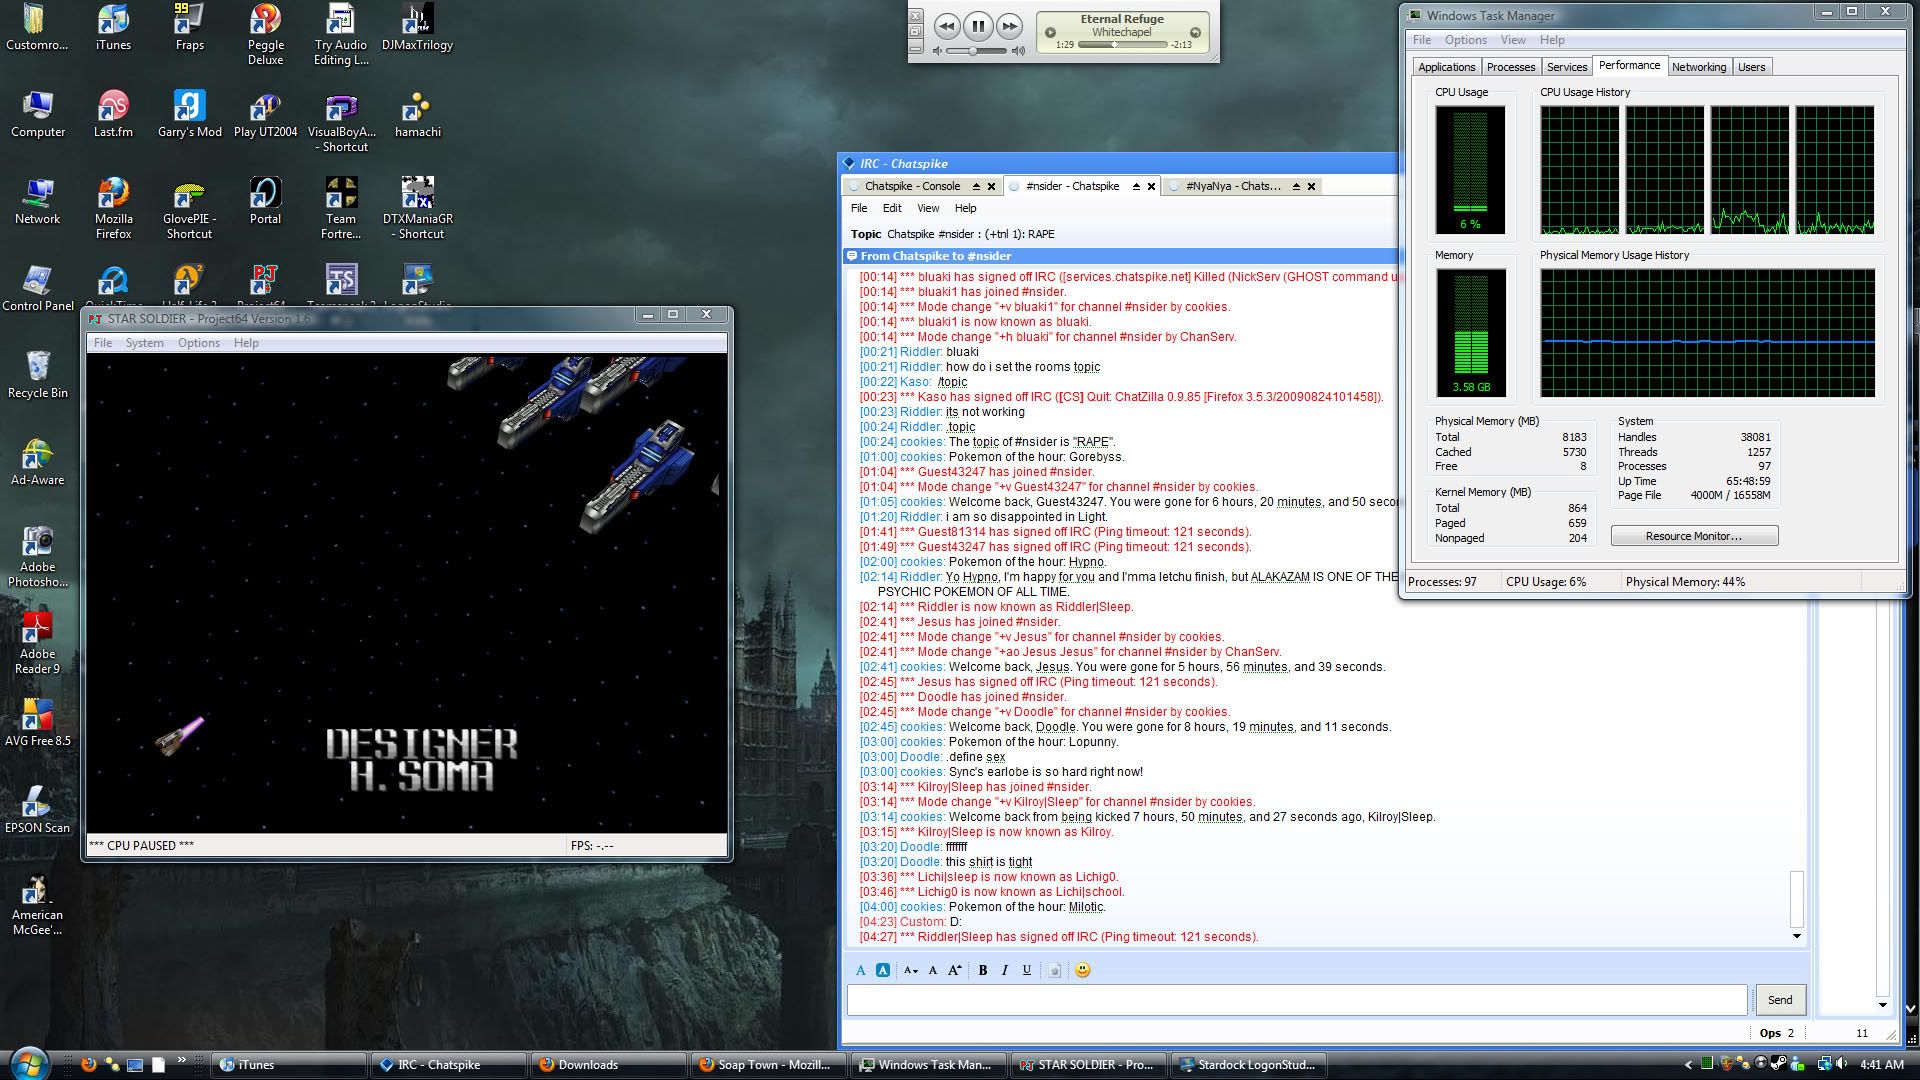This screenshot has width=1920, height=1080.
Task: Open the Processes tab in Task Manager
Action: tap(1510, 67)
